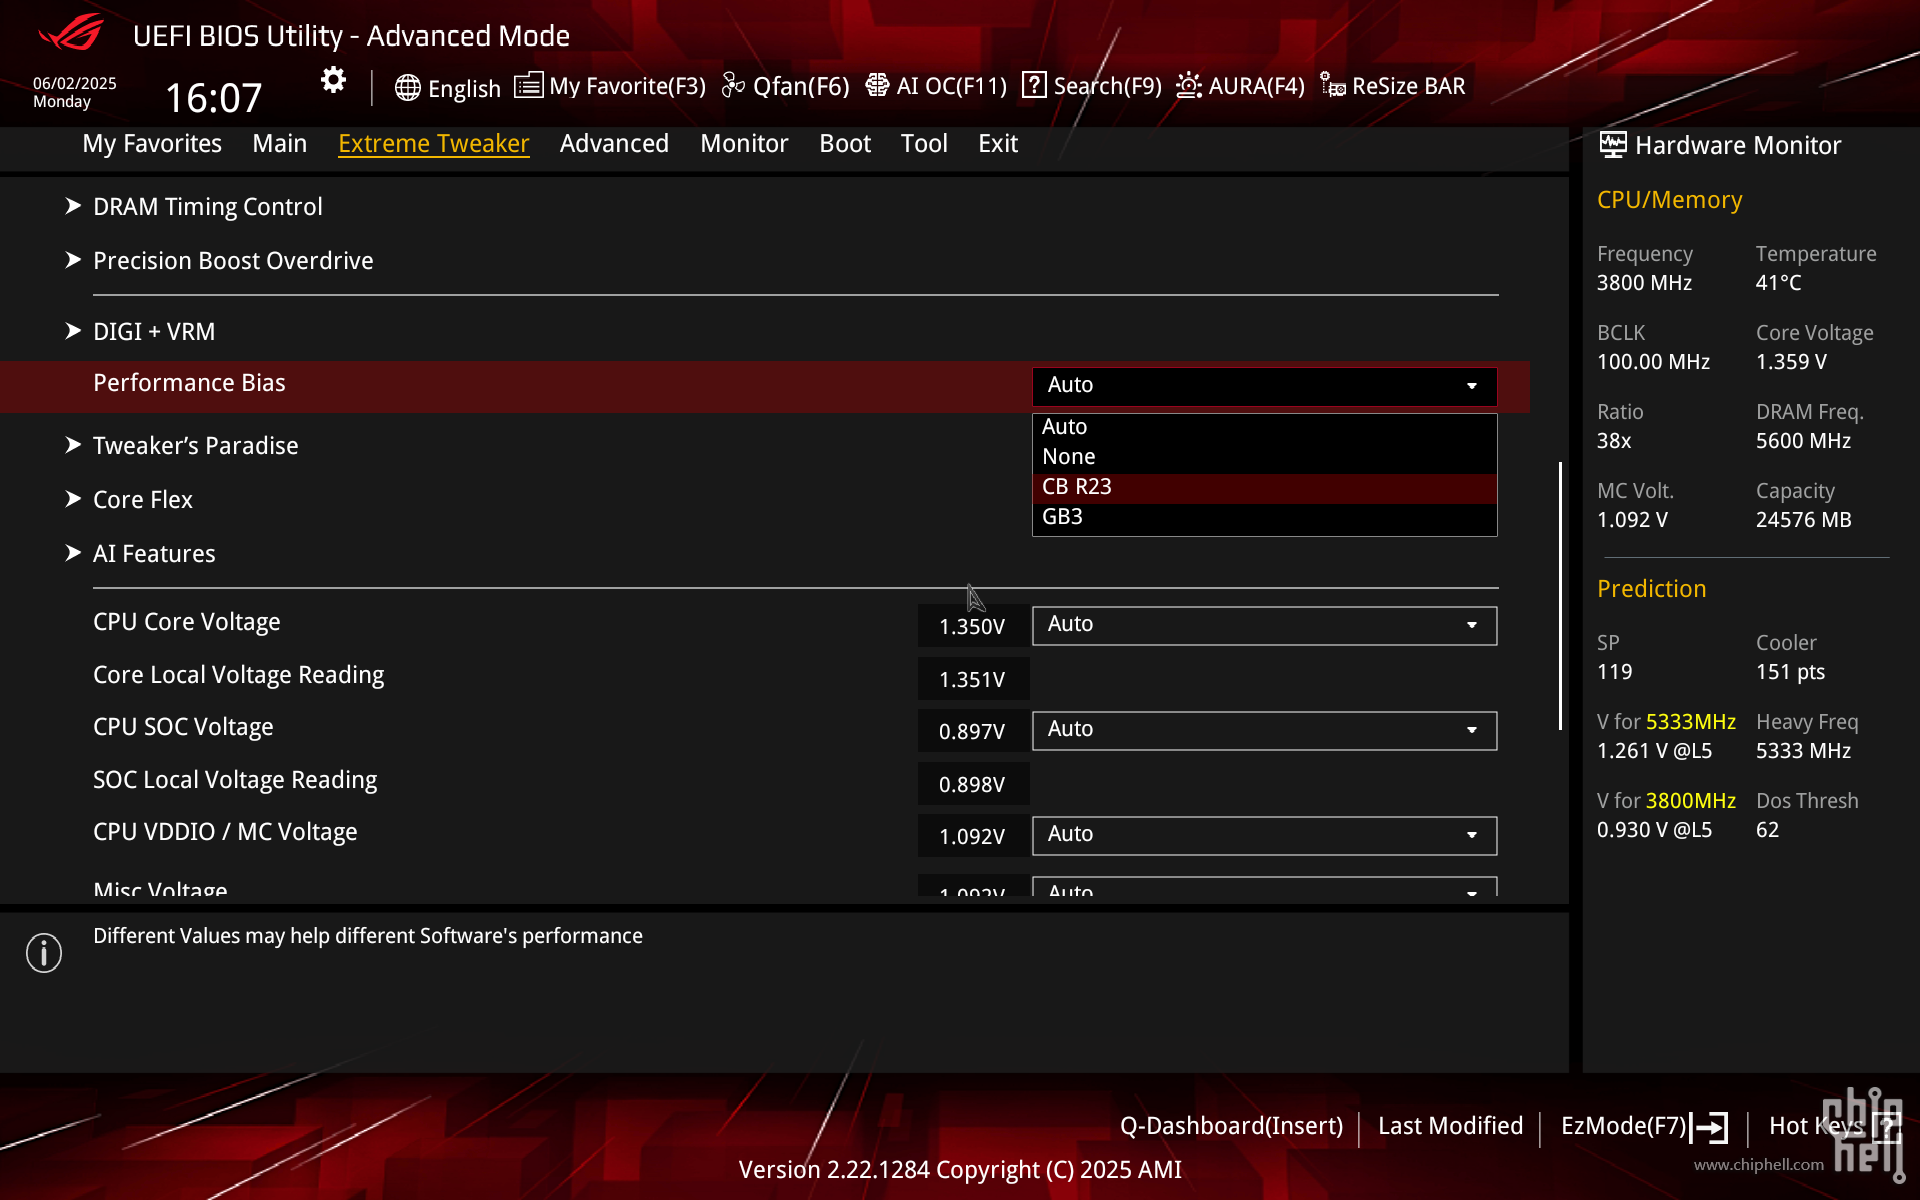Screen dimensions: 1920x1200
Task: Switch to Main tab
Action: (279, 144)
